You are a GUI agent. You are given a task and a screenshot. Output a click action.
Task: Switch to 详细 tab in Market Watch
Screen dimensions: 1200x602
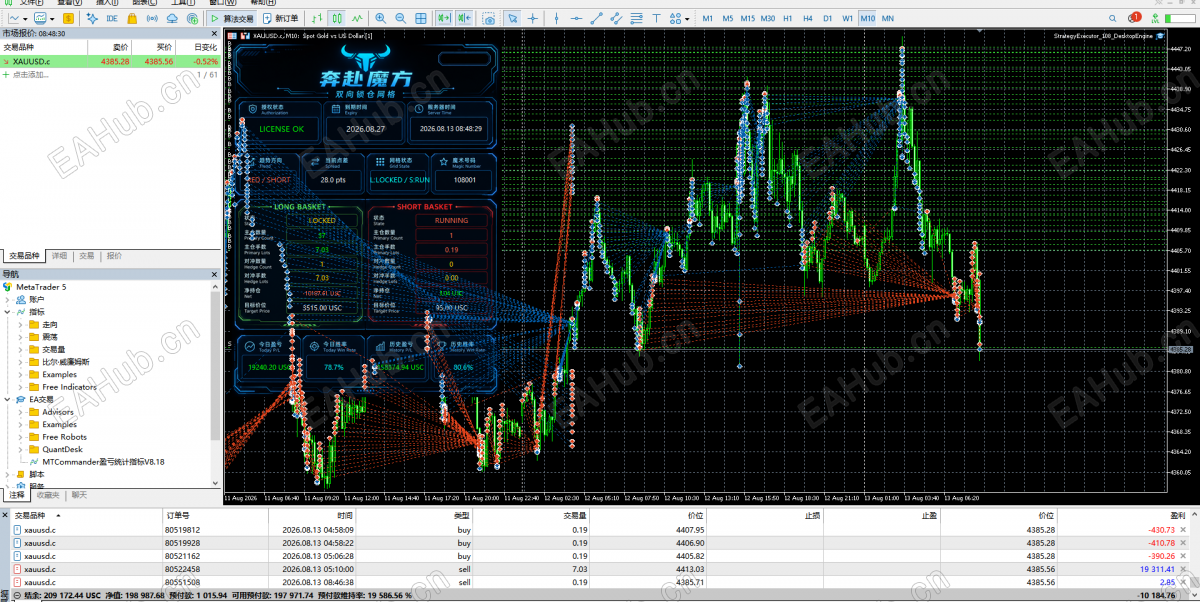(x=60, y=256)
